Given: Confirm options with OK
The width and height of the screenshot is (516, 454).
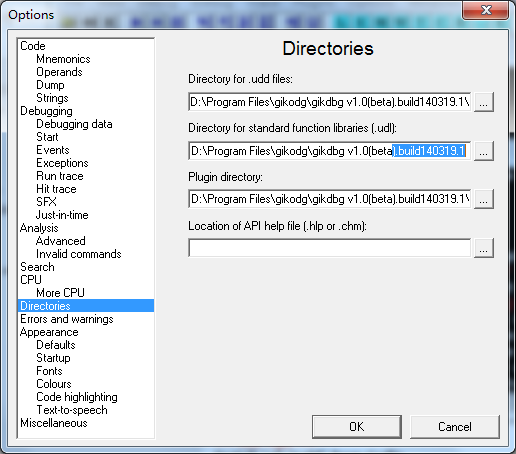Looking at the screenshot, I should tap(357, 427).
